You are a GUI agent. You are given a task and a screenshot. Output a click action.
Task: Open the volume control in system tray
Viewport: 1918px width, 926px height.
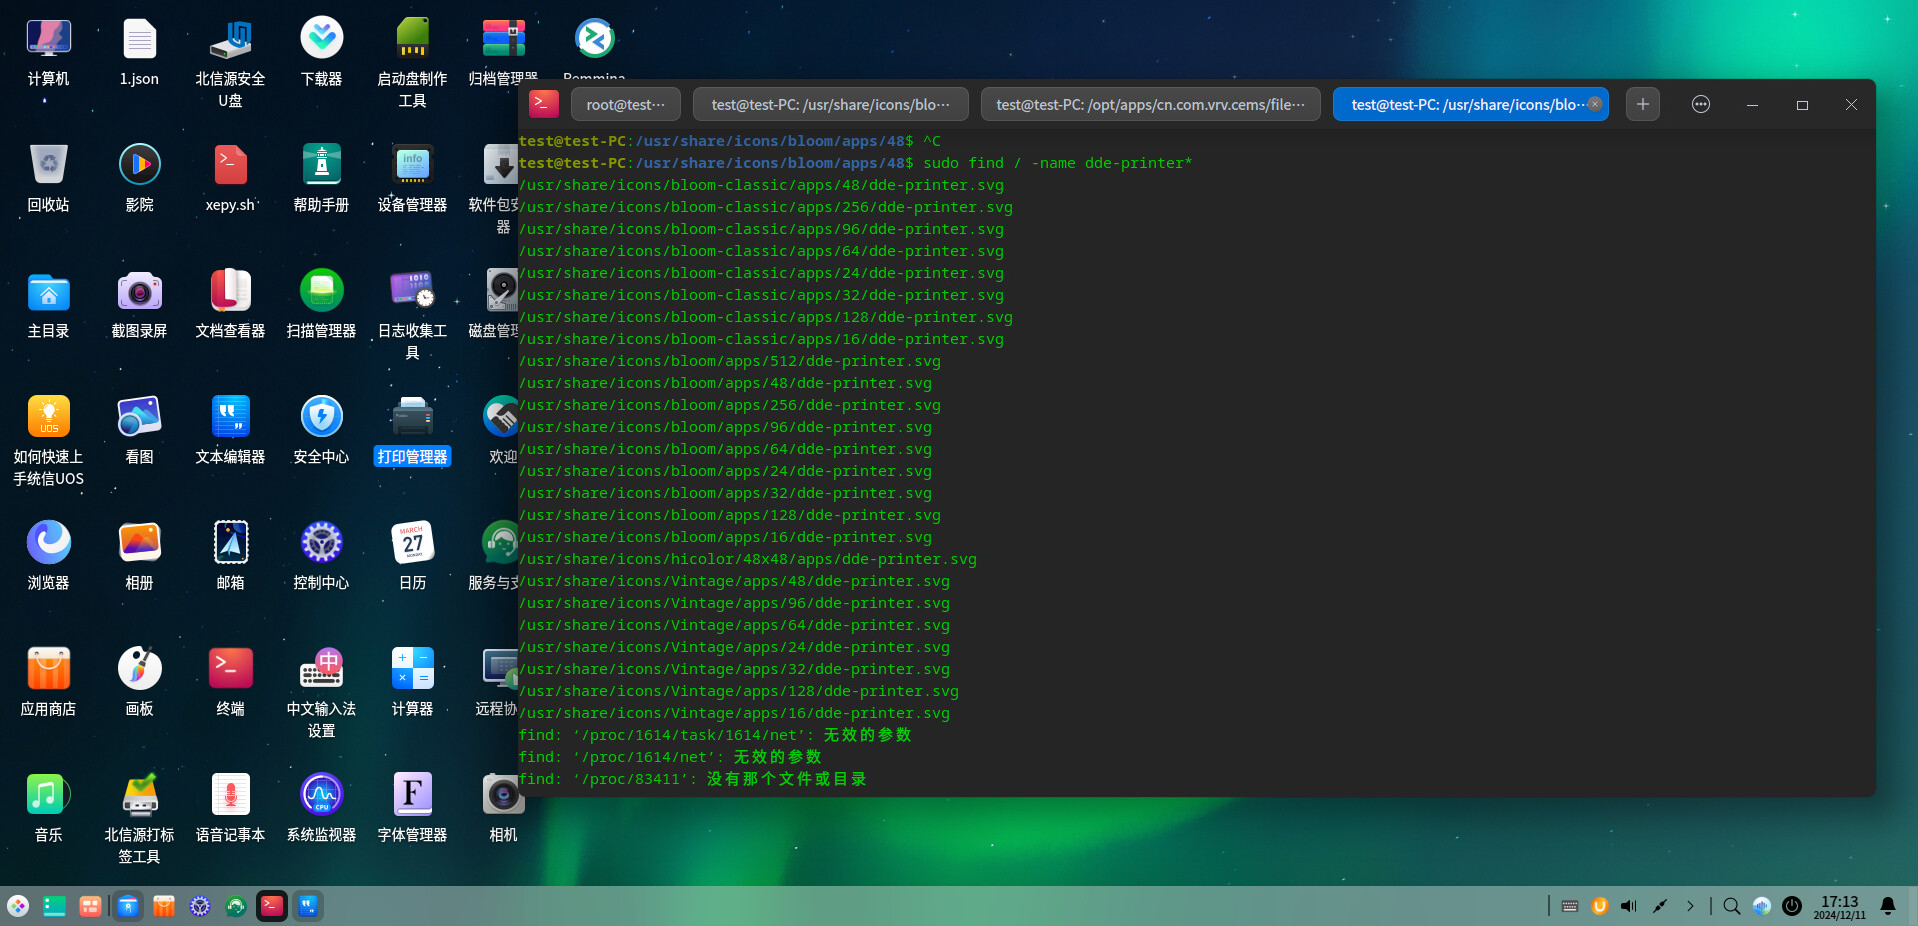coord(1629,906)
